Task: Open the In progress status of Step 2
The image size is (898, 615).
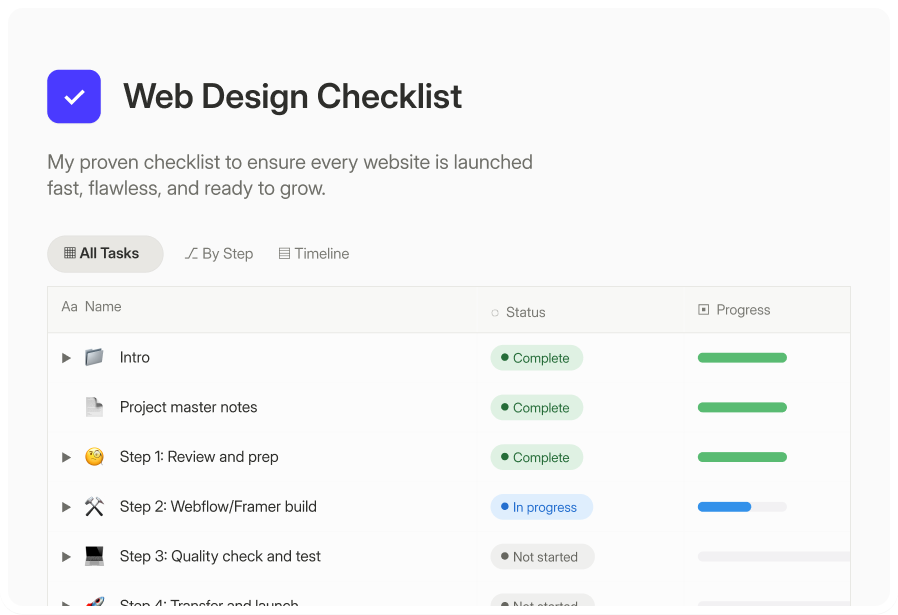Action: (x=541, y=507)
